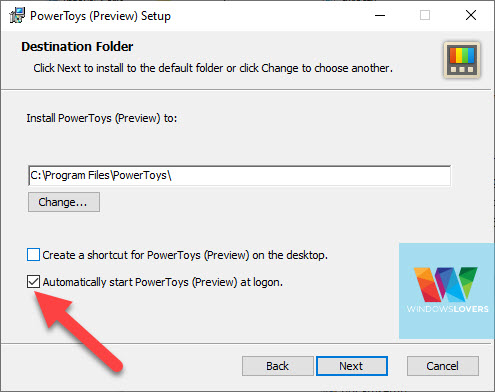Click the 'Create a shortcut for PowerToys' label
495x392 pixels.
tap(185, 255)
